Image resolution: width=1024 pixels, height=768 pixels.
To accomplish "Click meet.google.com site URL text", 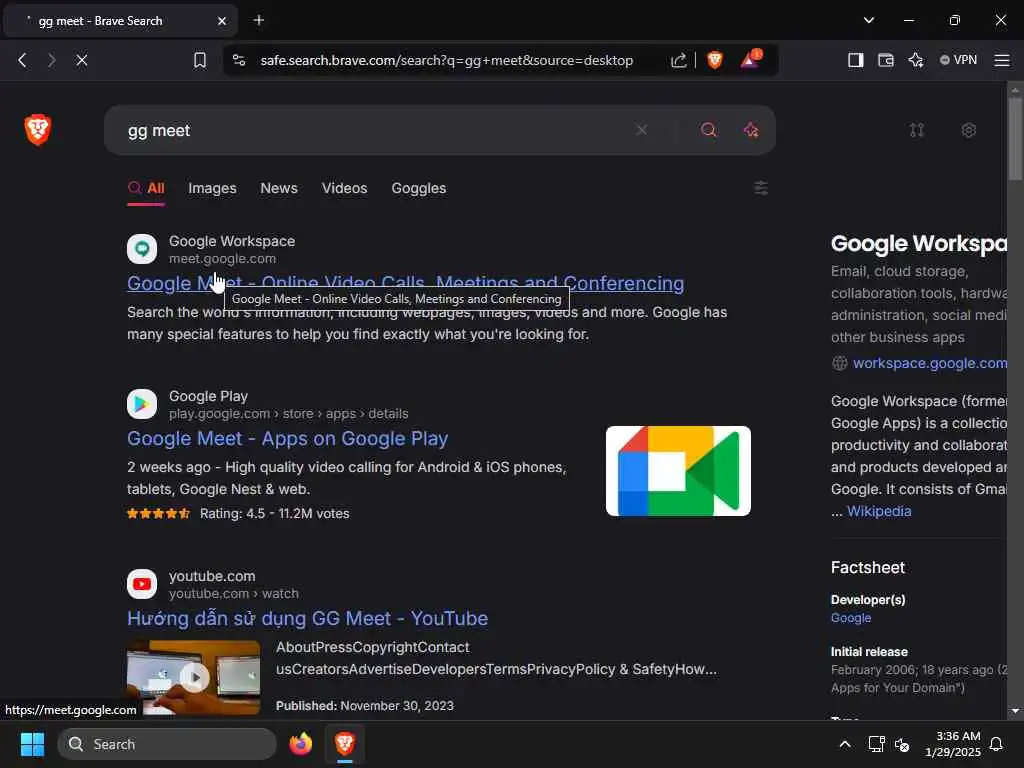I will tap(222, 259).
